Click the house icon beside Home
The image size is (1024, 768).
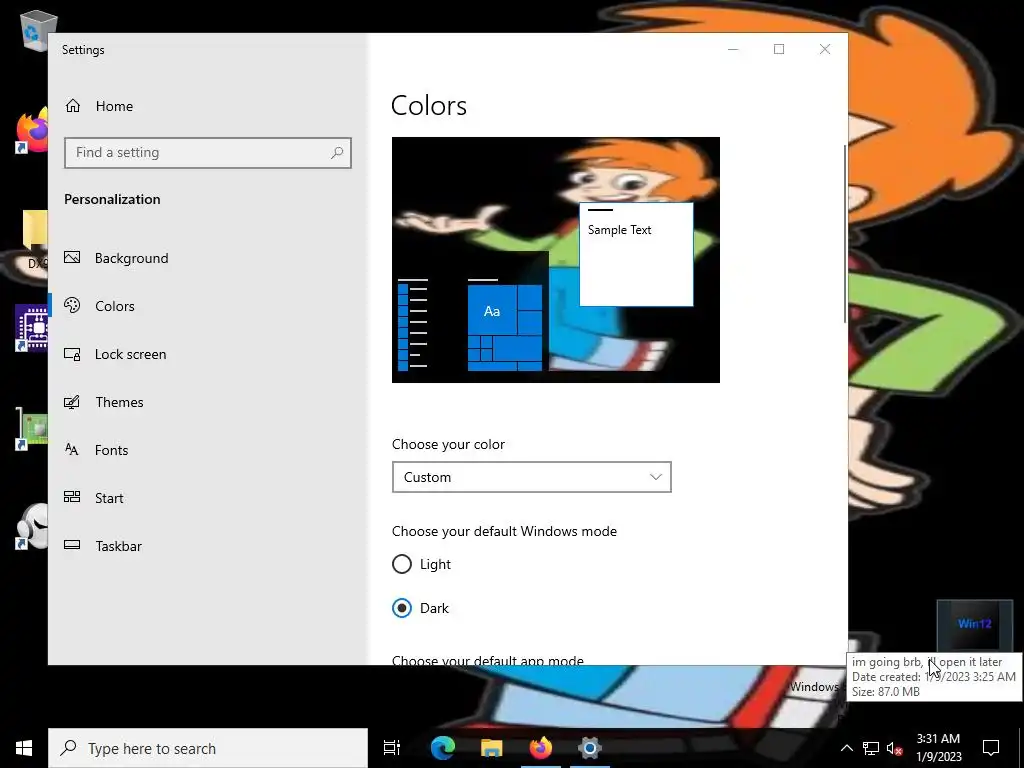[72, 105]
